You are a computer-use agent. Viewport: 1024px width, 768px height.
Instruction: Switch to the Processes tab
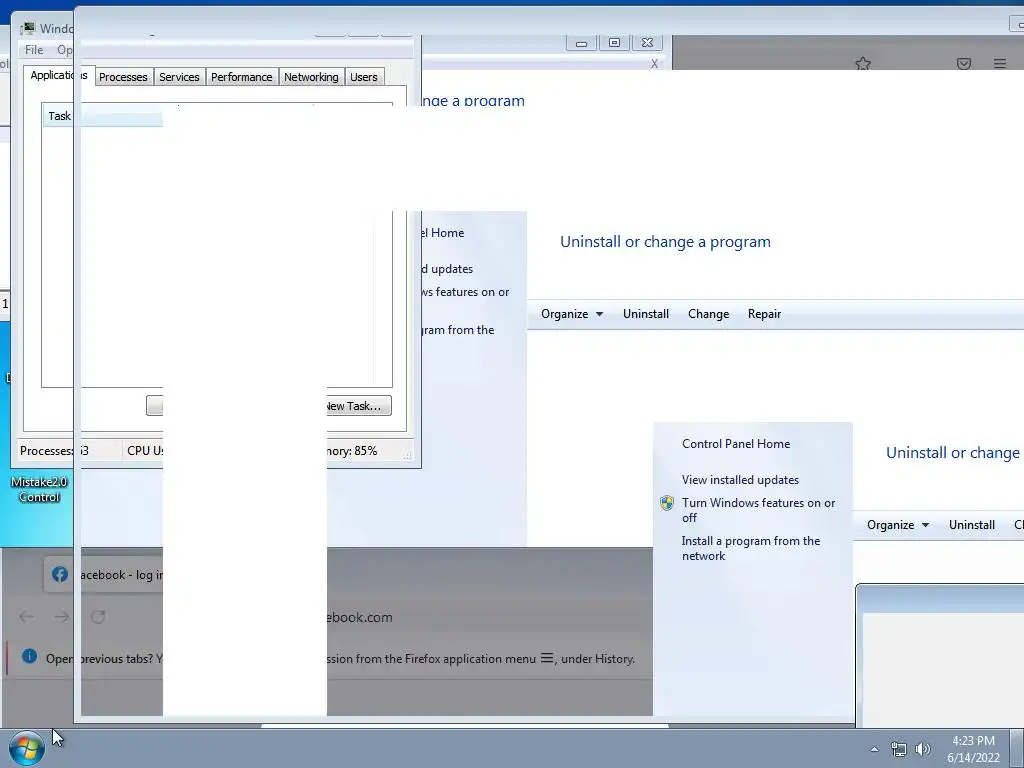pyautogui.click(x=123, y=76)
